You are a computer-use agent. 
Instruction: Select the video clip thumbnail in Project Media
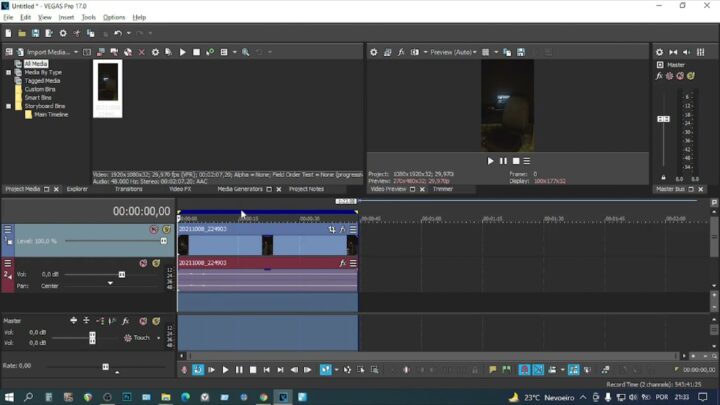(x=107, y=88)
